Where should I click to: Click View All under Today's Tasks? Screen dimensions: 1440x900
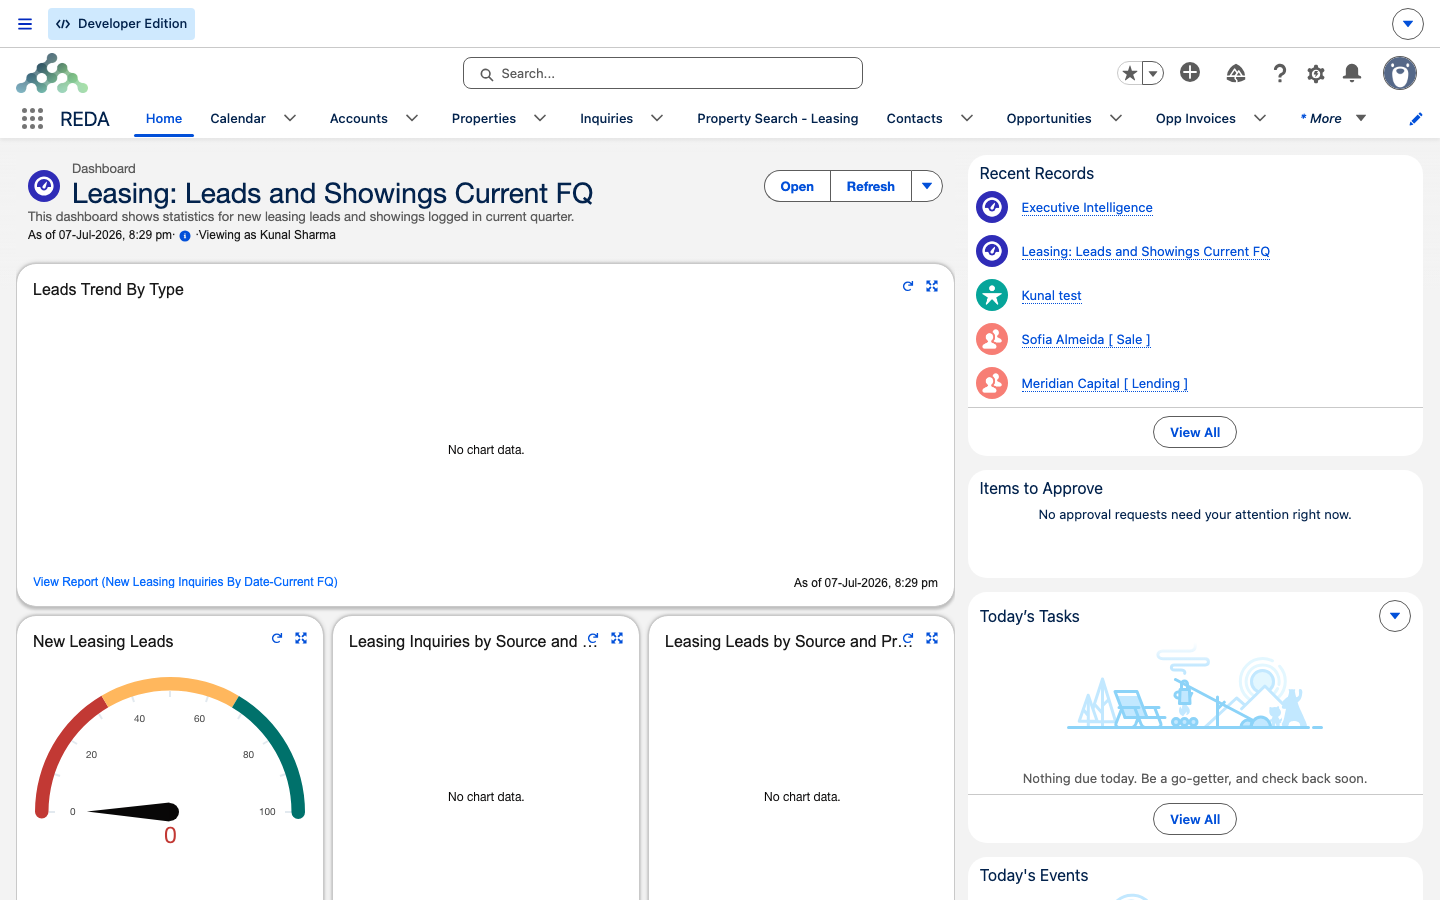[1195, 819]
